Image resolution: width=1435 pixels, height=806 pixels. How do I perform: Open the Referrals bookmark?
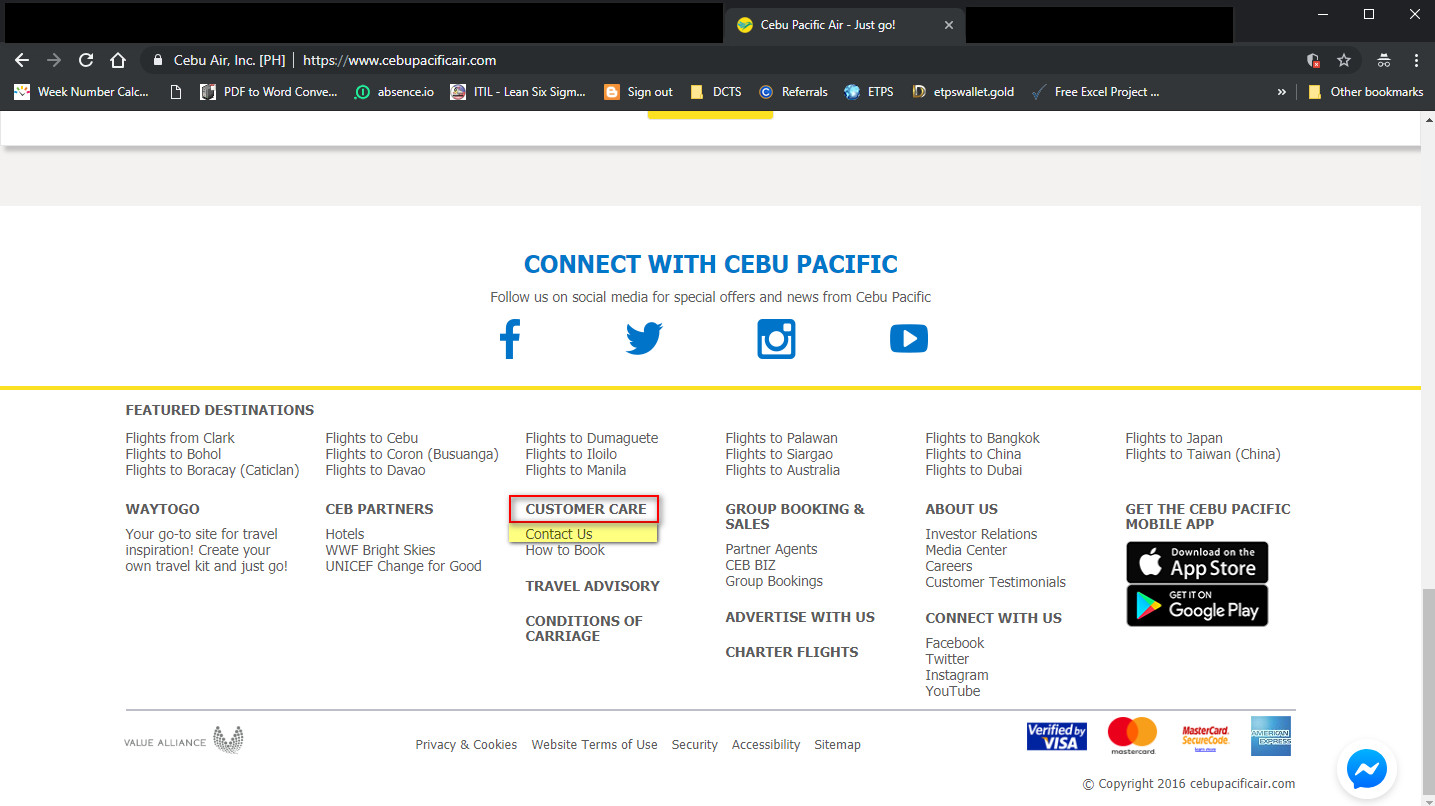click(793, 92)
